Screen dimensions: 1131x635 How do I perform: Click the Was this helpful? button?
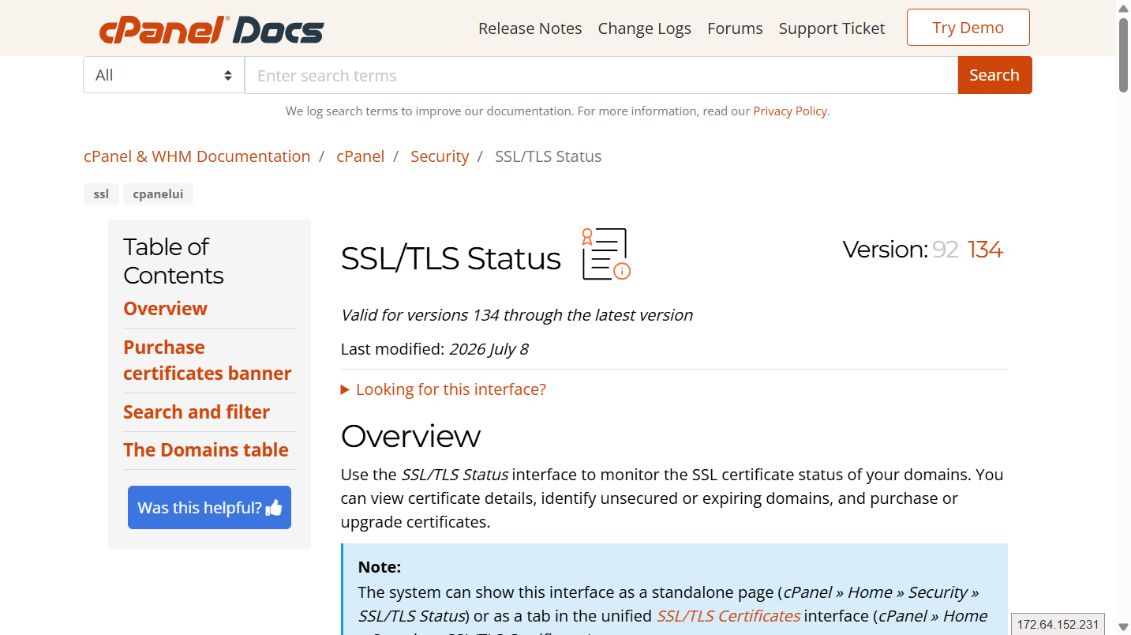[209, 507]
